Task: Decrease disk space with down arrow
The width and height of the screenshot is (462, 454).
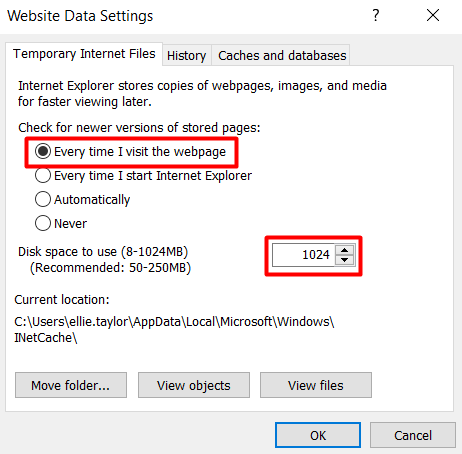Action: [x=345, y=260]
